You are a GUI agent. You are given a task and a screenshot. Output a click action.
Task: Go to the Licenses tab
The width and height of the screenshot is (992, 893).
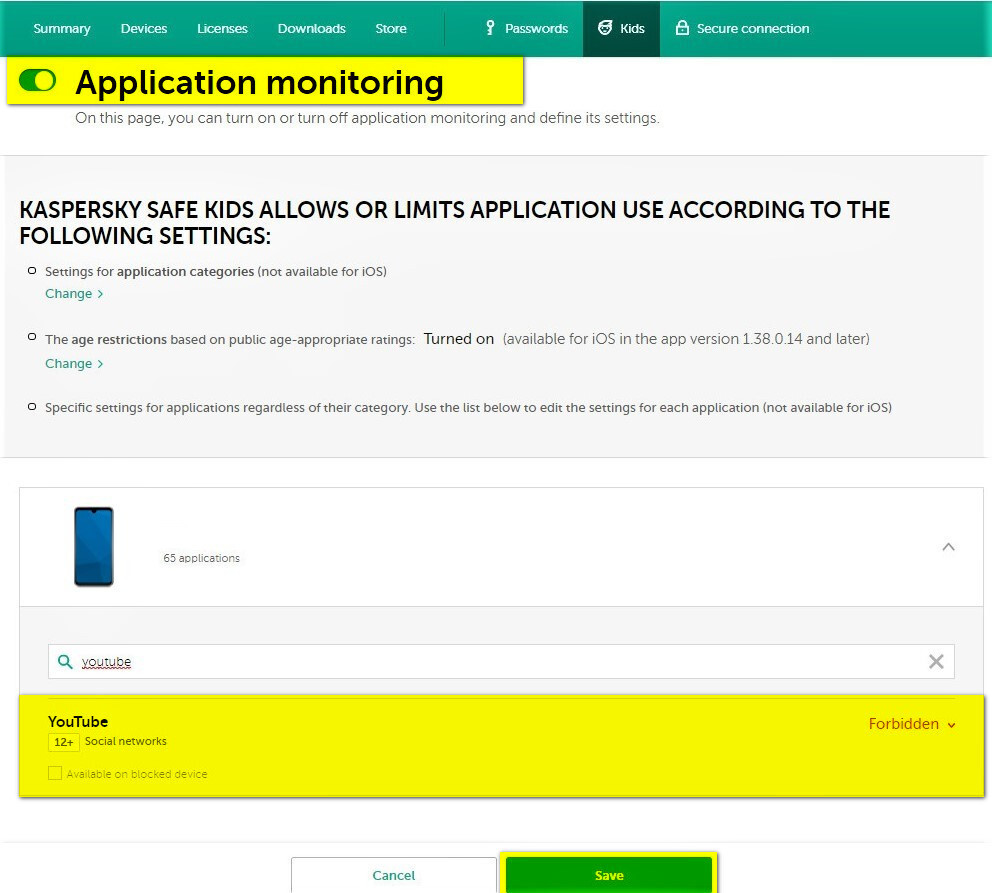(222, 29)
